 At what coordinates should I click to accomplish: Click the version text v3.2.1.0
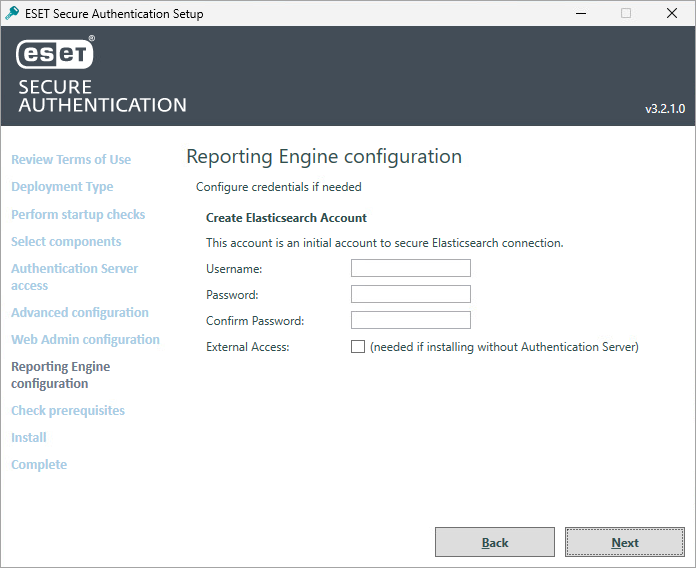point(665,109)
